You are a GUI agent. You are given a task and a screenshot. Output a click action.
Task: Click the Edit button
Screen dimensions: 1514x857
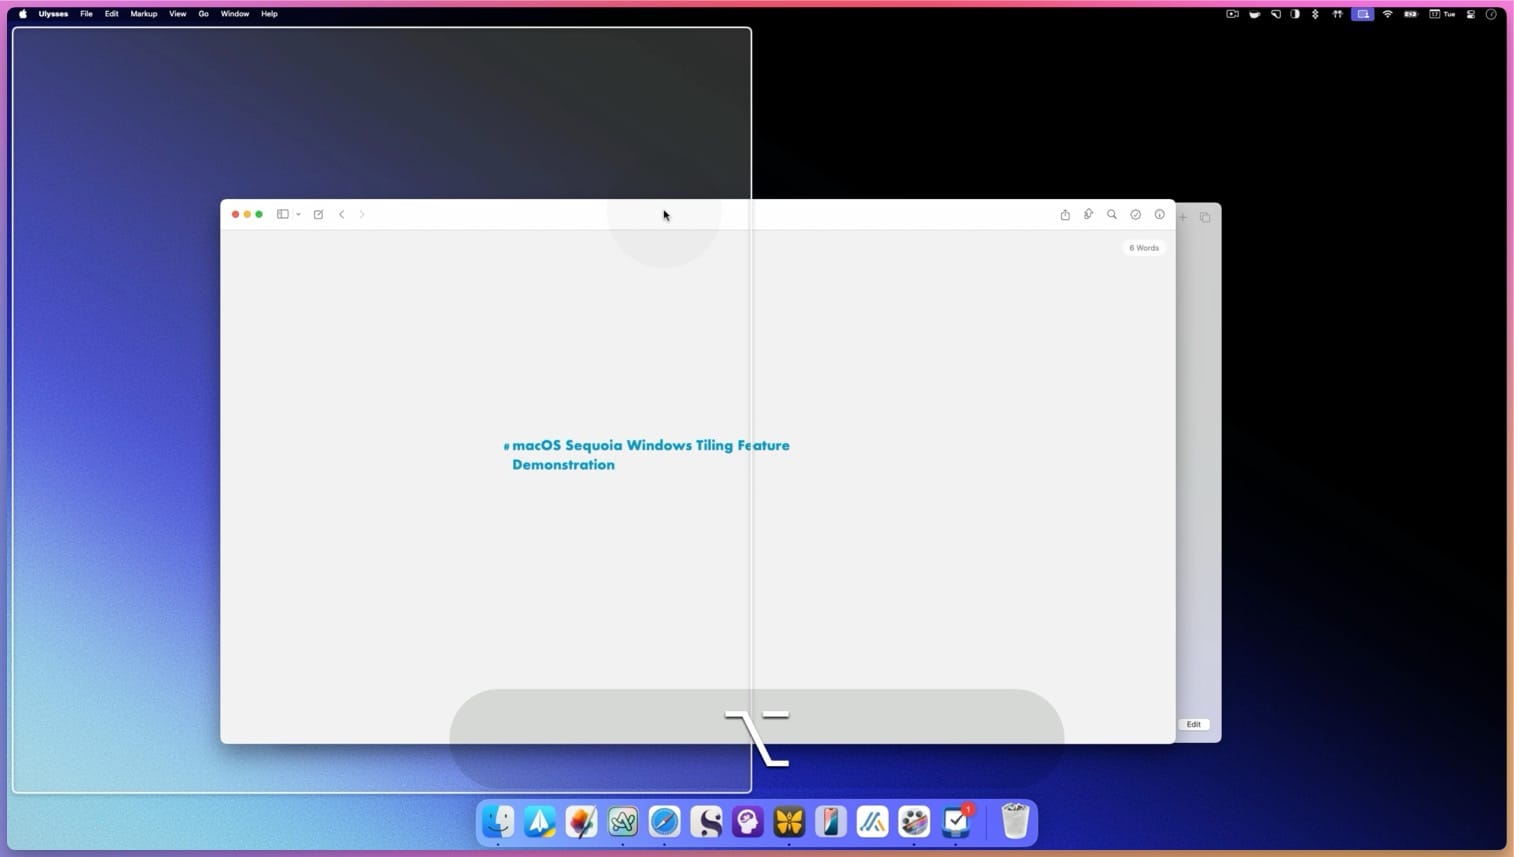tap(1193, 724)
